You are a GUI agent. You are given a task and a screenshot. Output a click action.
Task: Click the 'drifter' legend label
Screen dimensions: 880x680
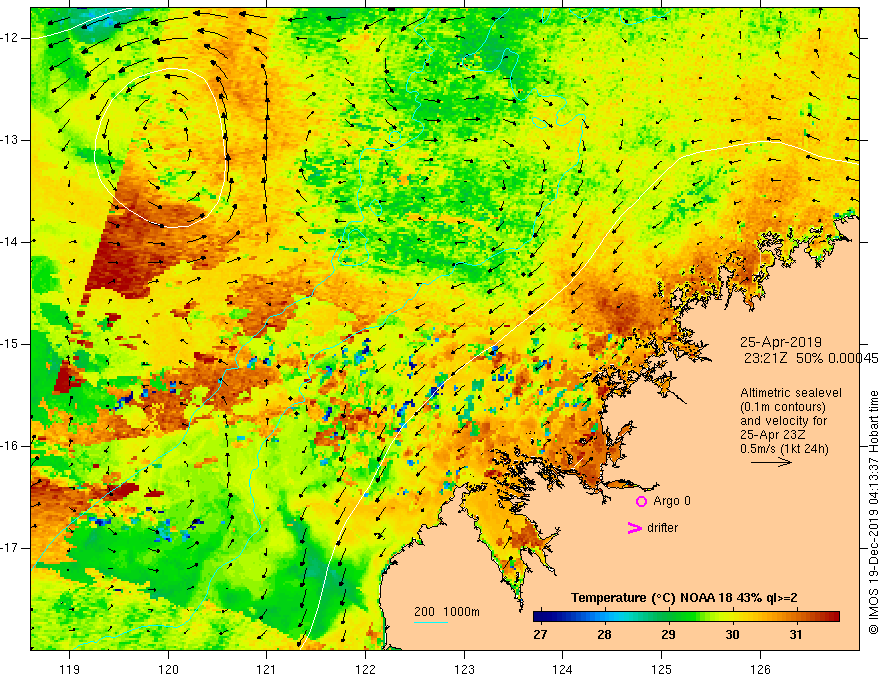coord(662,528)
